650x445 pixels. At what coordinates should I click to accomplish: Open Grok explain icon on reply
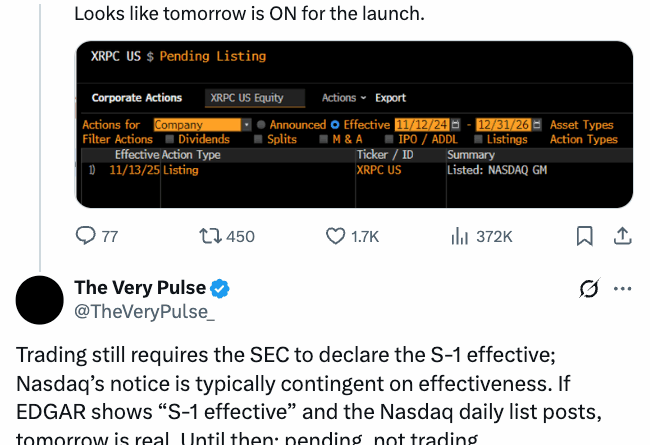tap(589, 289)
